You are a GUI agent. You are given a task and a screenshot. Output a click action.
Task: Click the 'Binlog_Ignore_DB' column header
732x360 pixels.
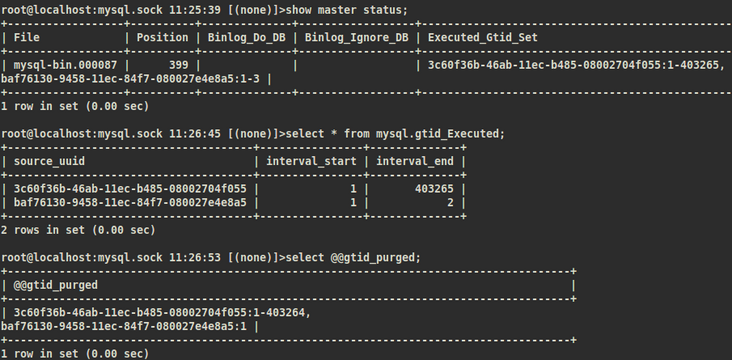357,38
